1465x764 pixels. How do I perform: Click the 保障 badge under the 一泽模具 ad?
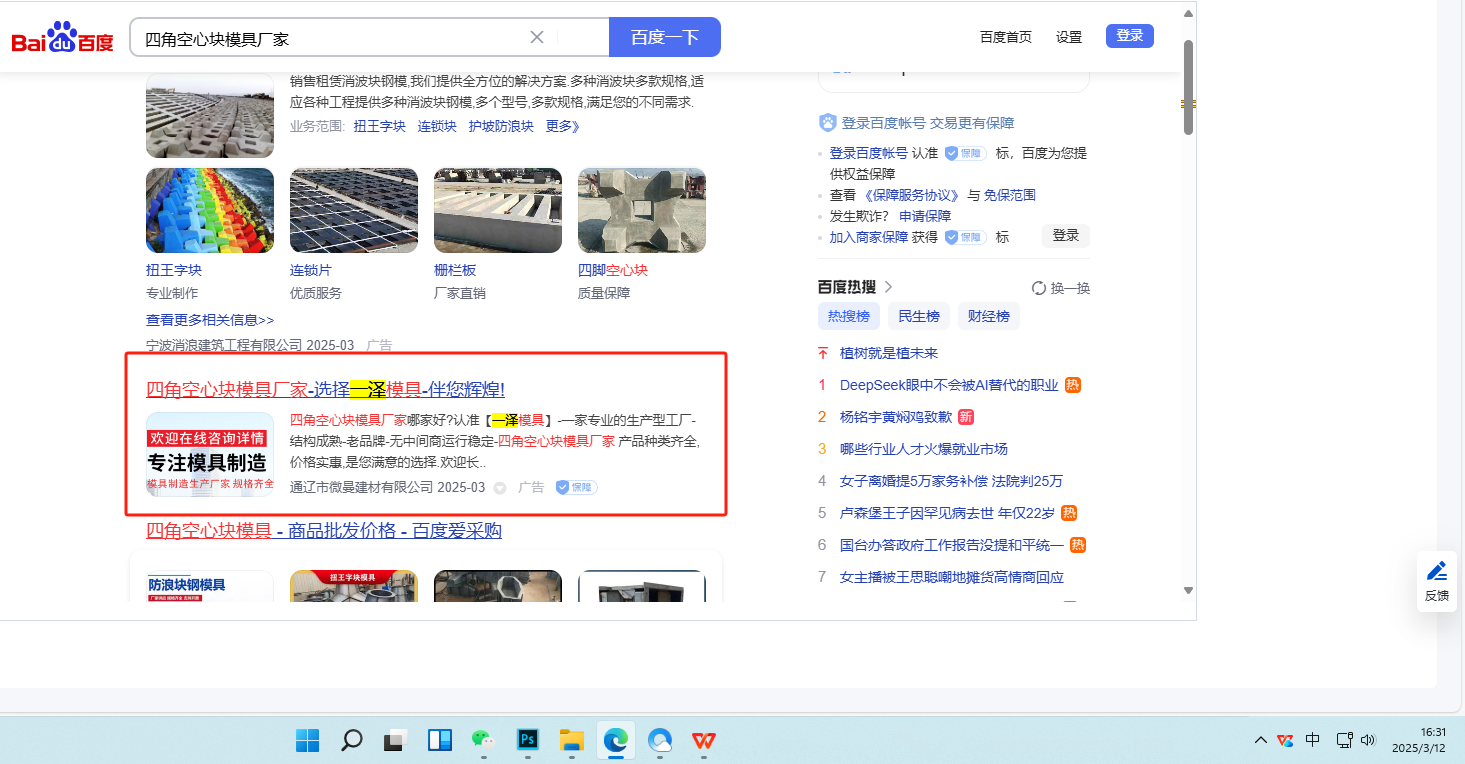(x=577, y=487)
